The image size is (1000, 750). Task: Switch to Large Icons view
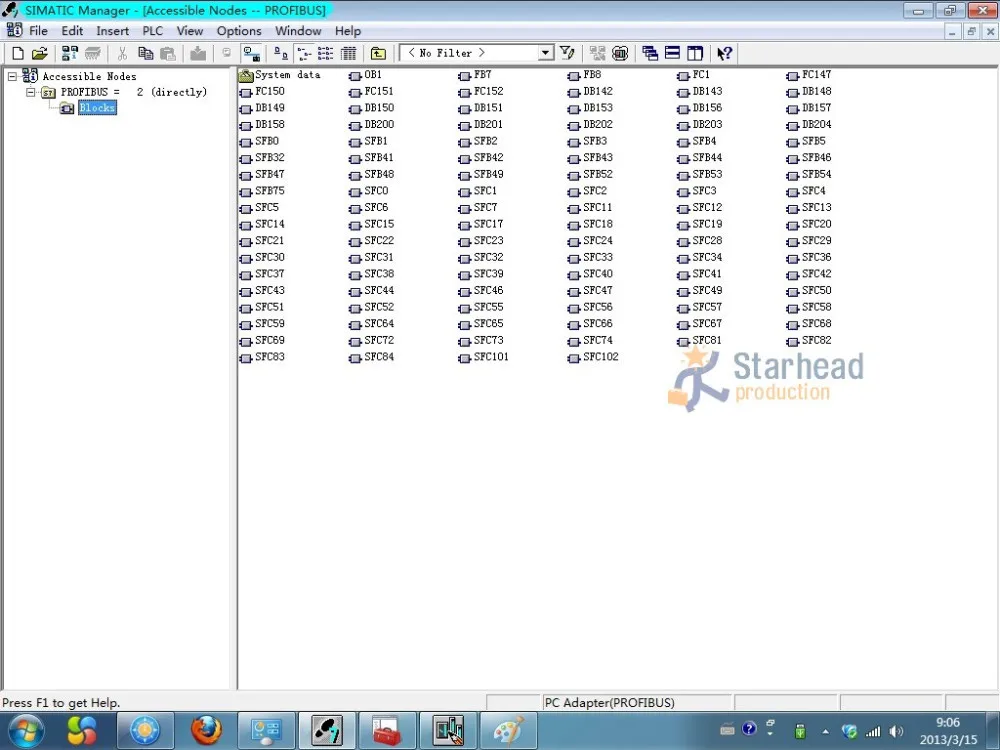(281, 54)
